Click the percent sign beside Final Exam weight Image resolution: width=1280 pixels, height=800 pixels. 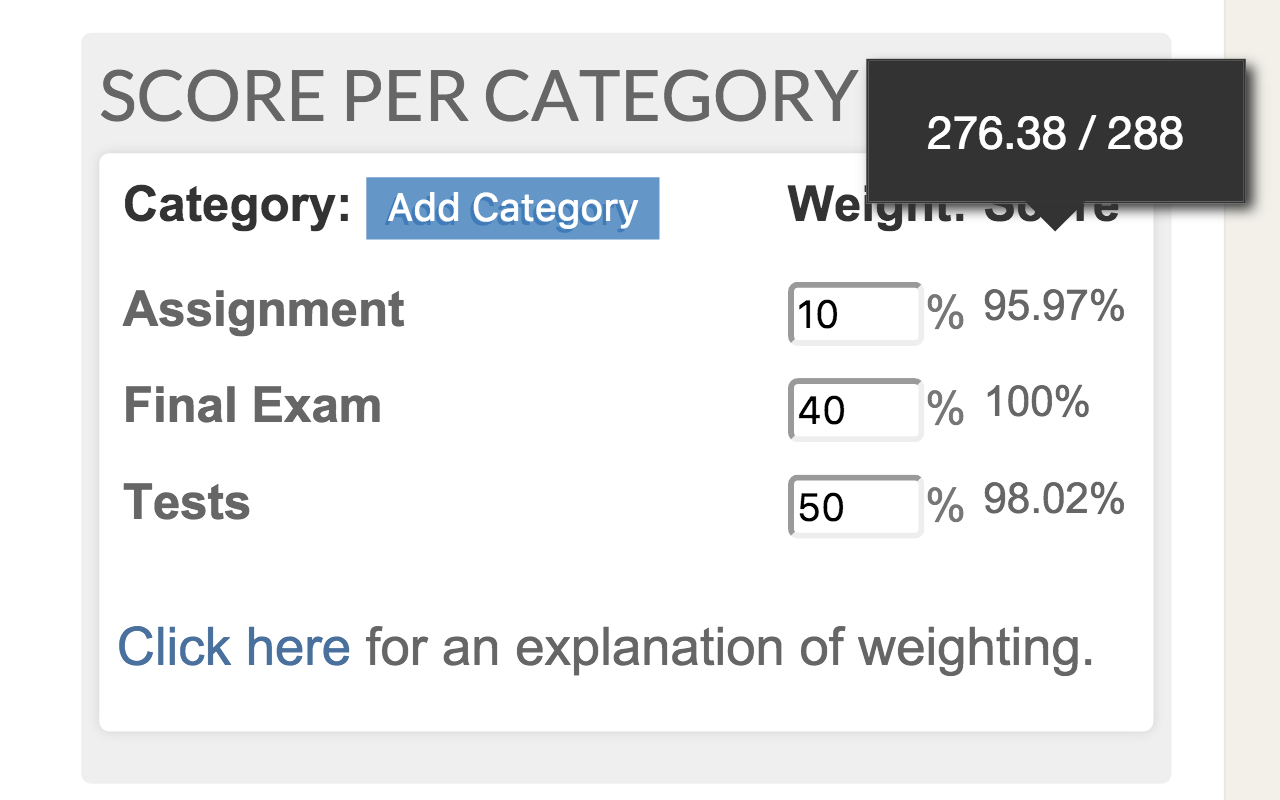coord(946,409)
